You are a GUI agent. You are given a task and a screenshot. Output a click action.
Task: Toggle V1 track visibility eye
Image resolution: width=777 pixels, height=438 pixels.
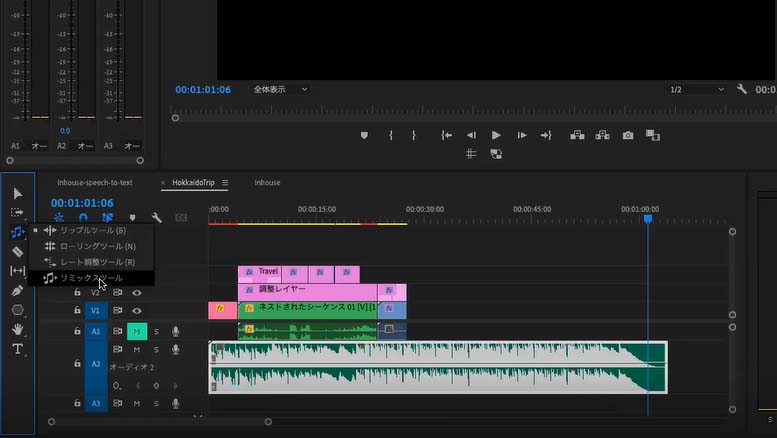(137, 311)
